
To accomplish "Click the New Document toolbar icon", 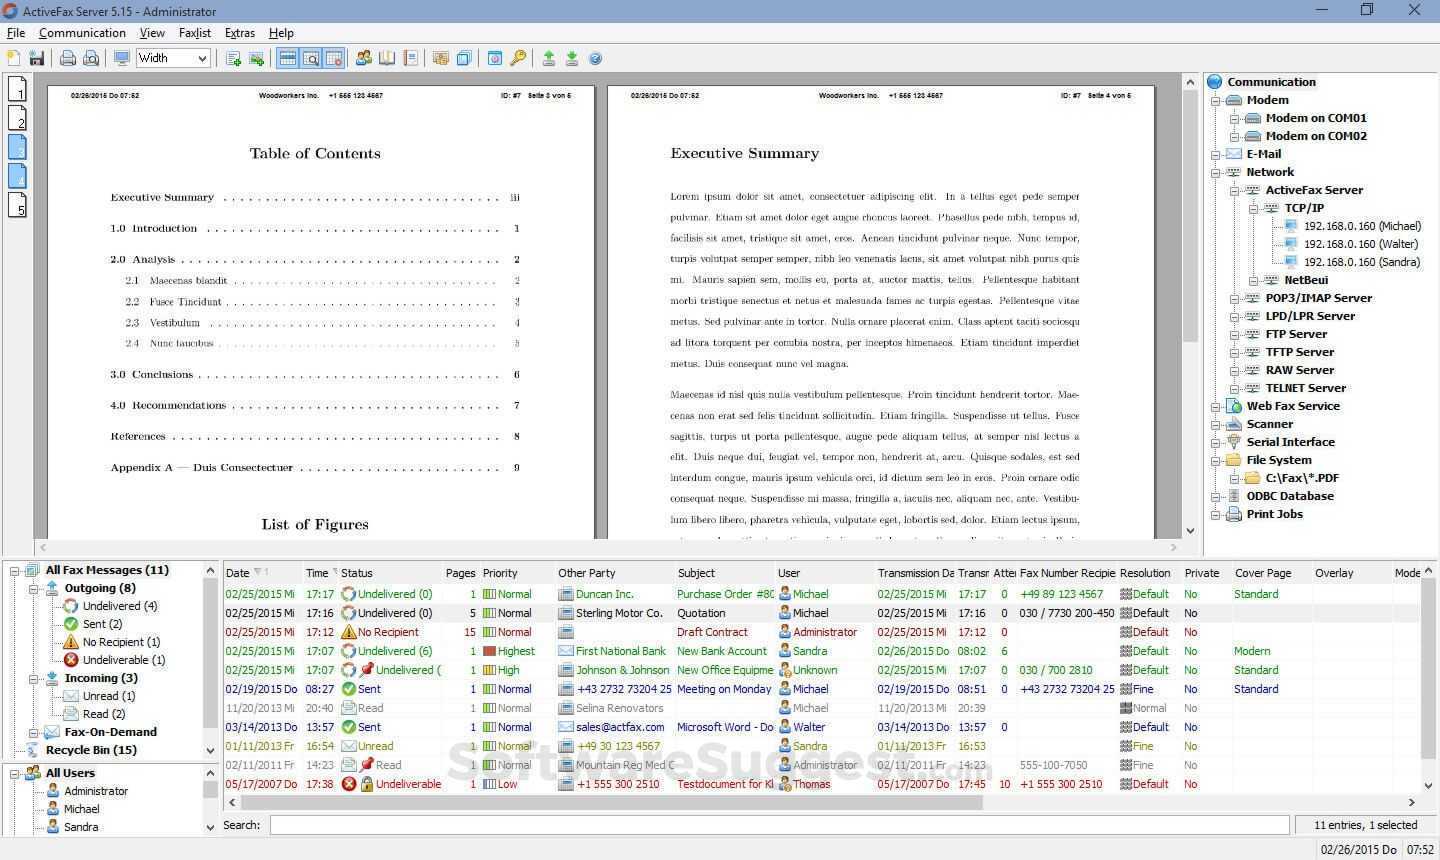I will click(14, 58).
